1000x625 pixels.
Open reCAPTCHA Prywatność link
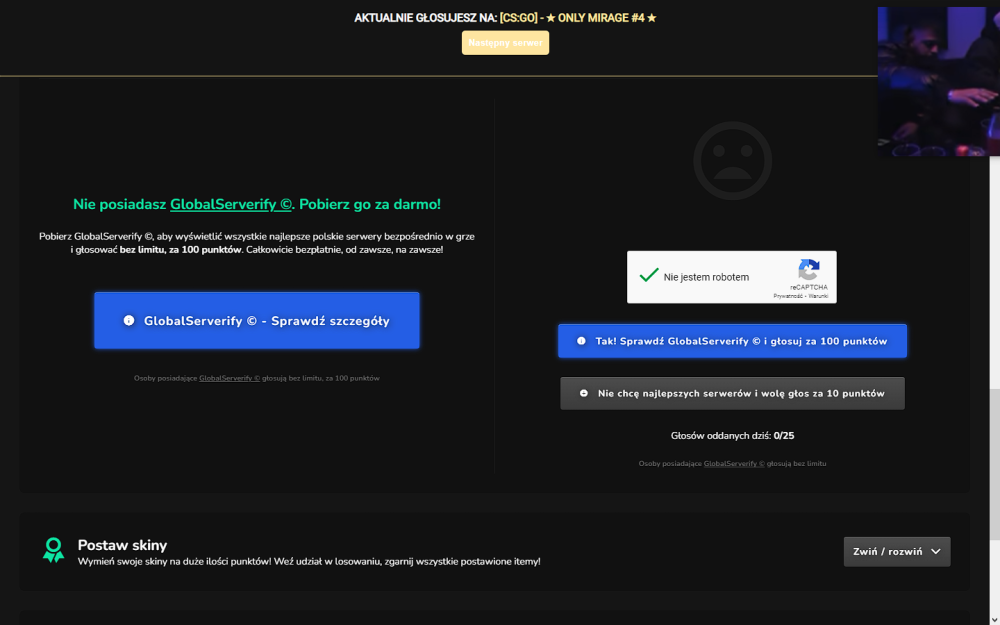787,296
